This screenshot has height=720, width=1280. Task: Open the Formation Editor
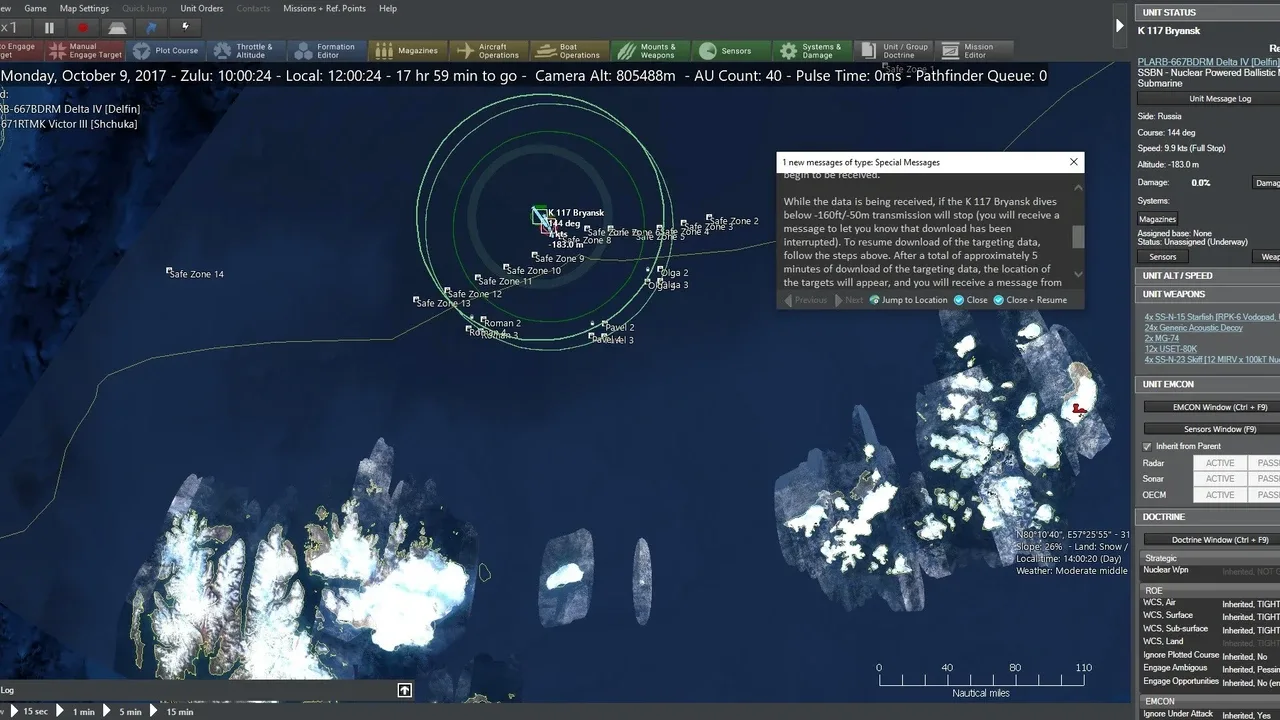pyautogui.click(x=324, y=51)
